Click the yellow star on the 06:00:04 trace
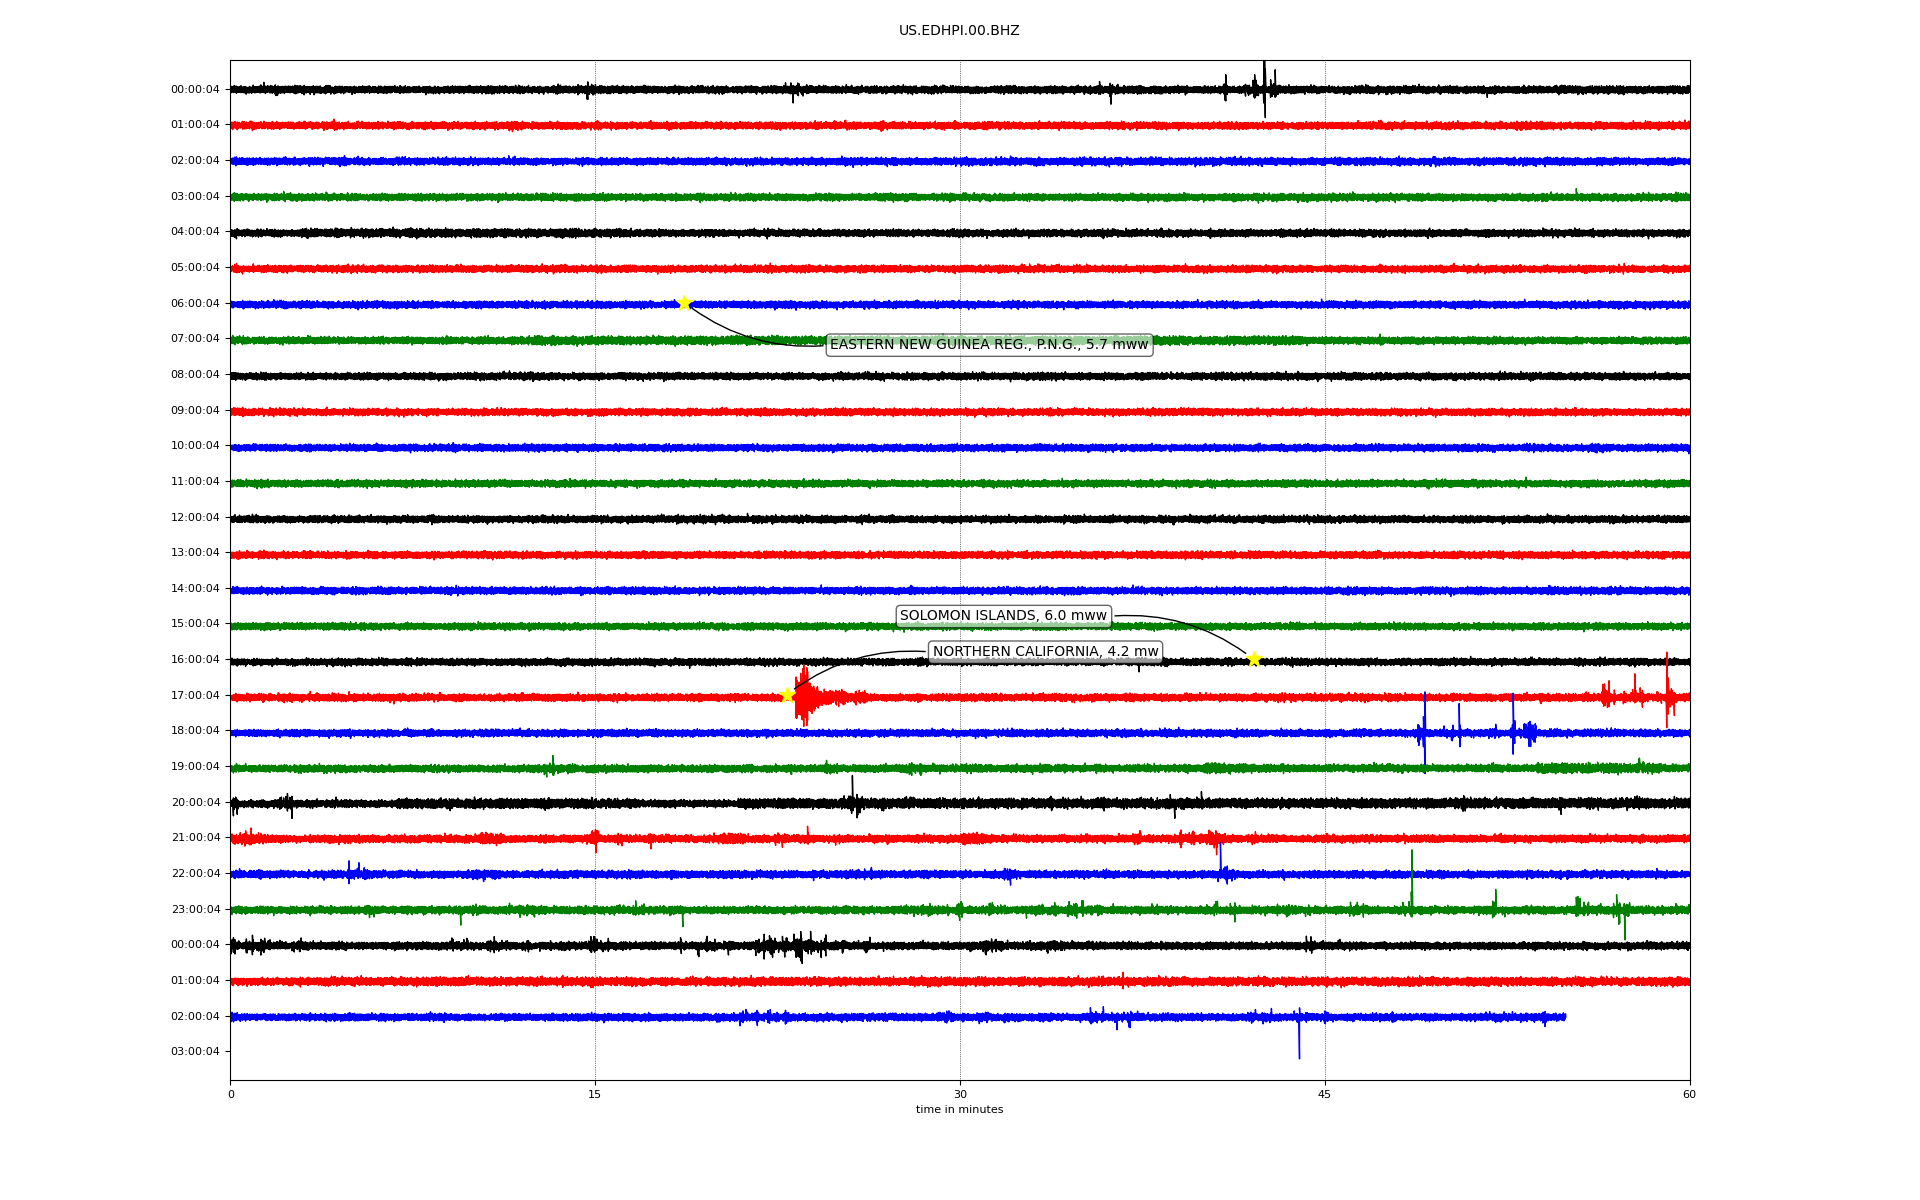The height and width of the screenshot is (1200, 1920). 684,303
